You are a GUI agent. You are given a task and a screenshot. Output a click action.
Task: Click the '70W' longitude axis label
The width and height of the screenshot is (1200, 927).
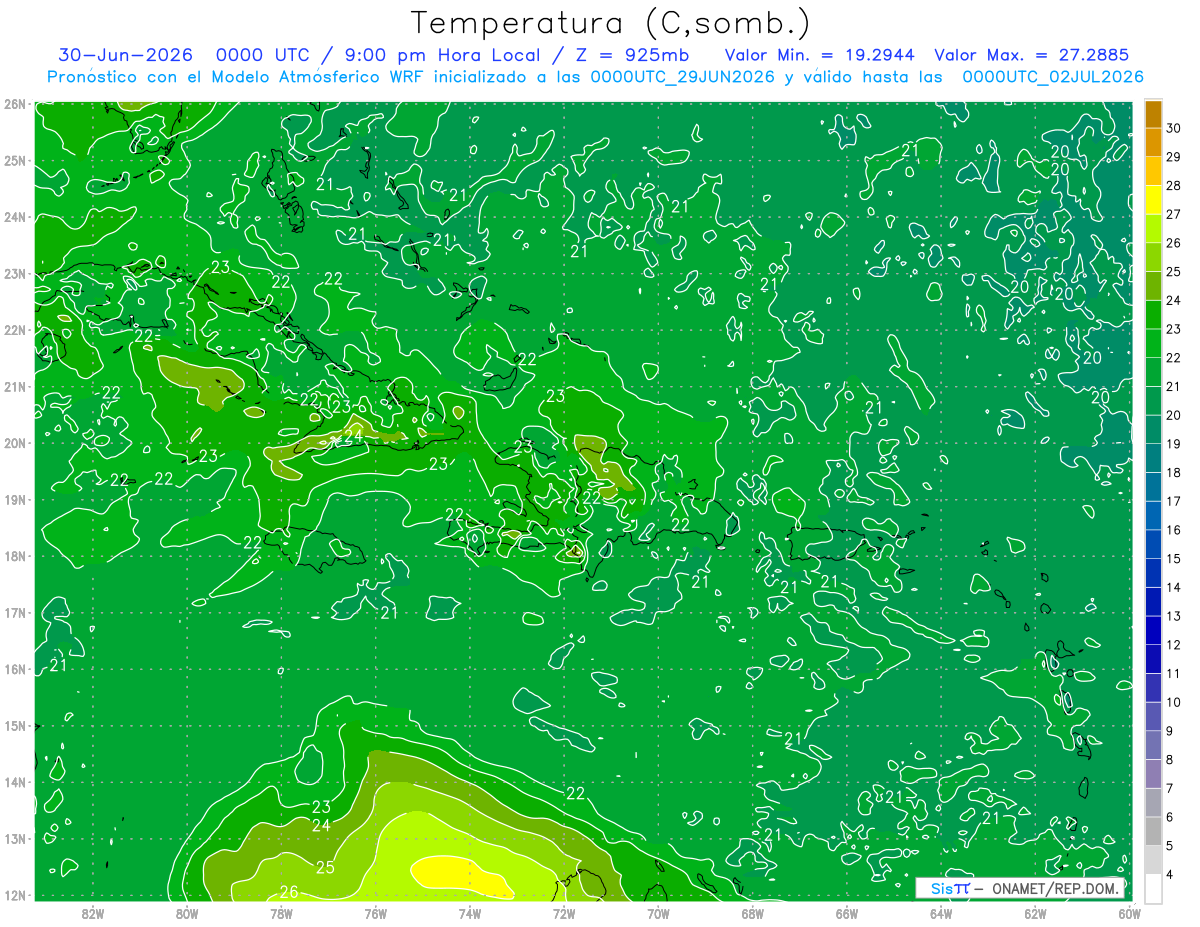pyautogui.click(x=658, y=912)
